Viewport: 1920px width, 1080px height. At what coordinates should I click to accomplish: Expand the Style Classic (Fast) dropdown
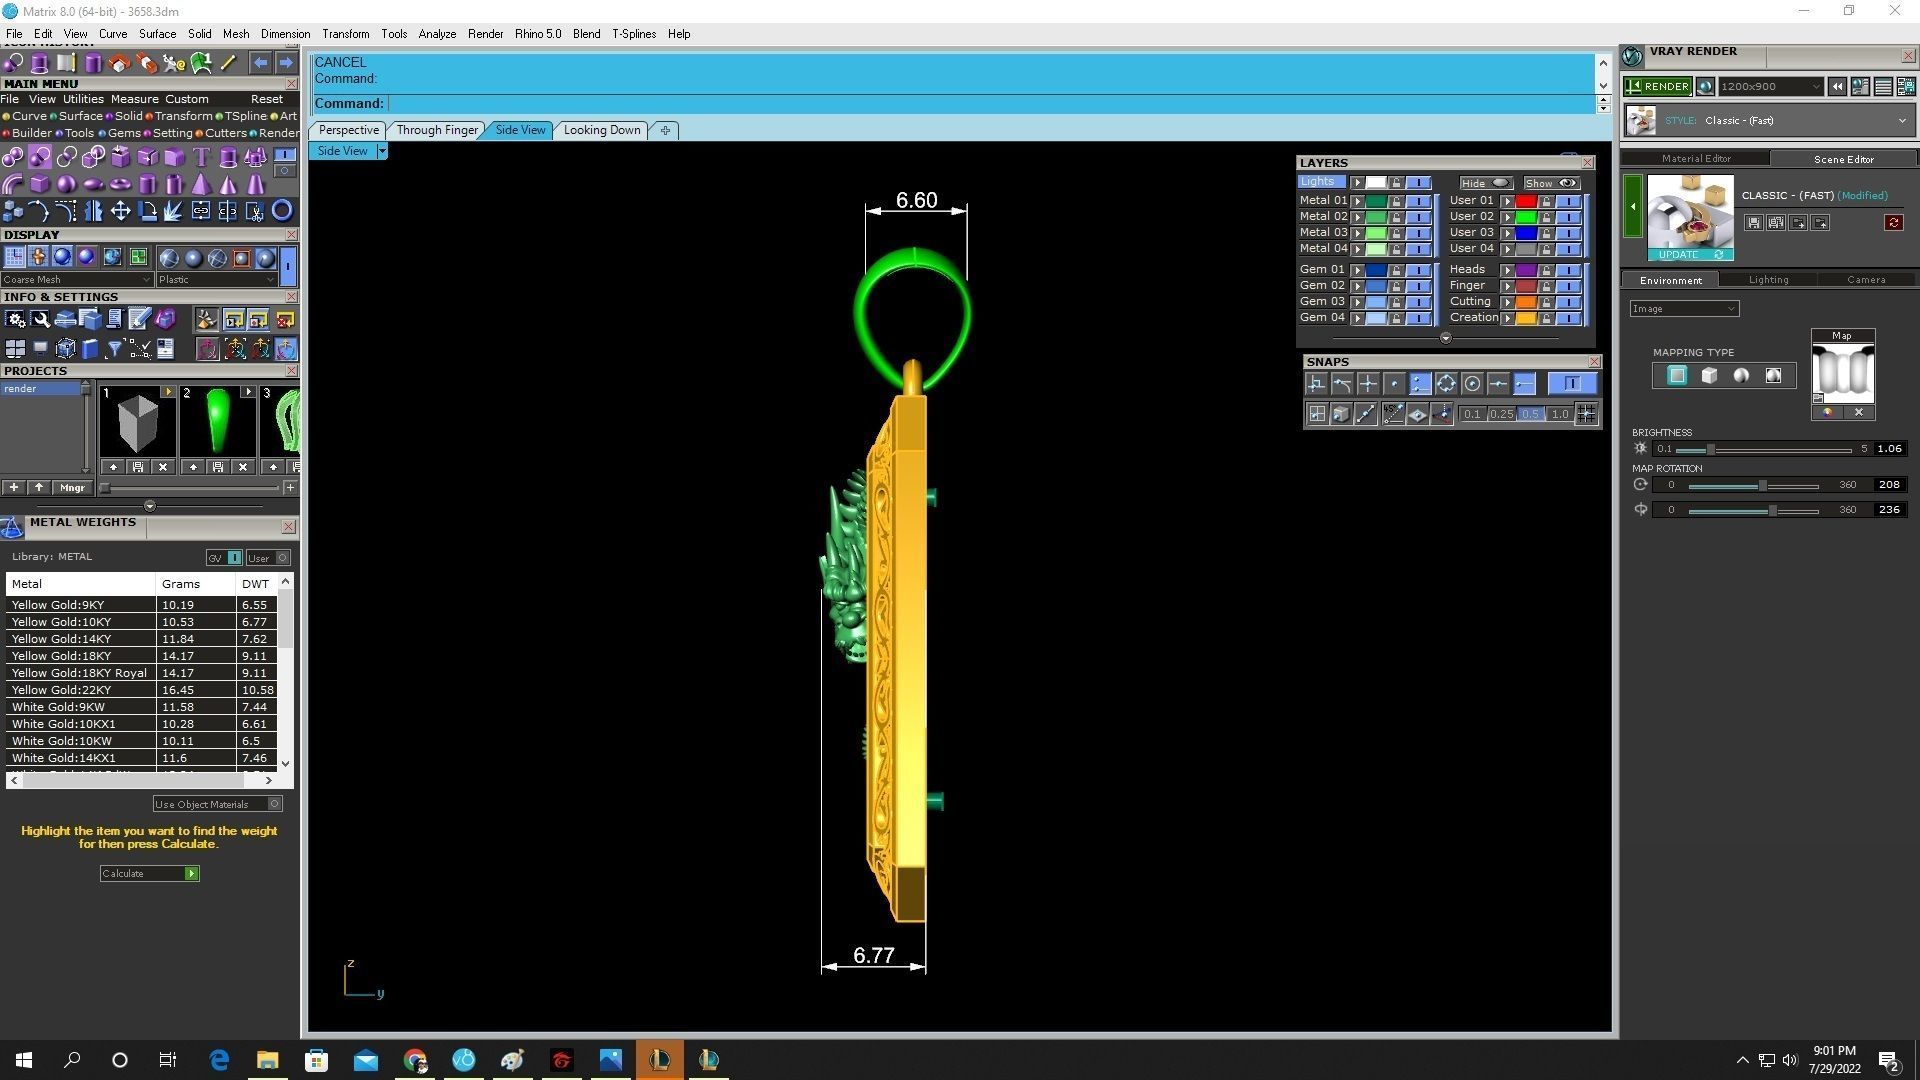[x=1901, y=121]
